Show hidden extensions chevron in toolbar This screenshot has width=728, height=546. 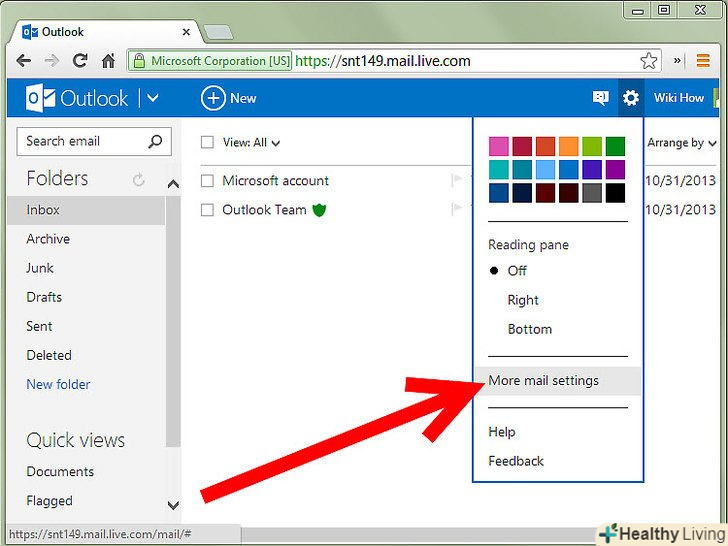(677, 60)
